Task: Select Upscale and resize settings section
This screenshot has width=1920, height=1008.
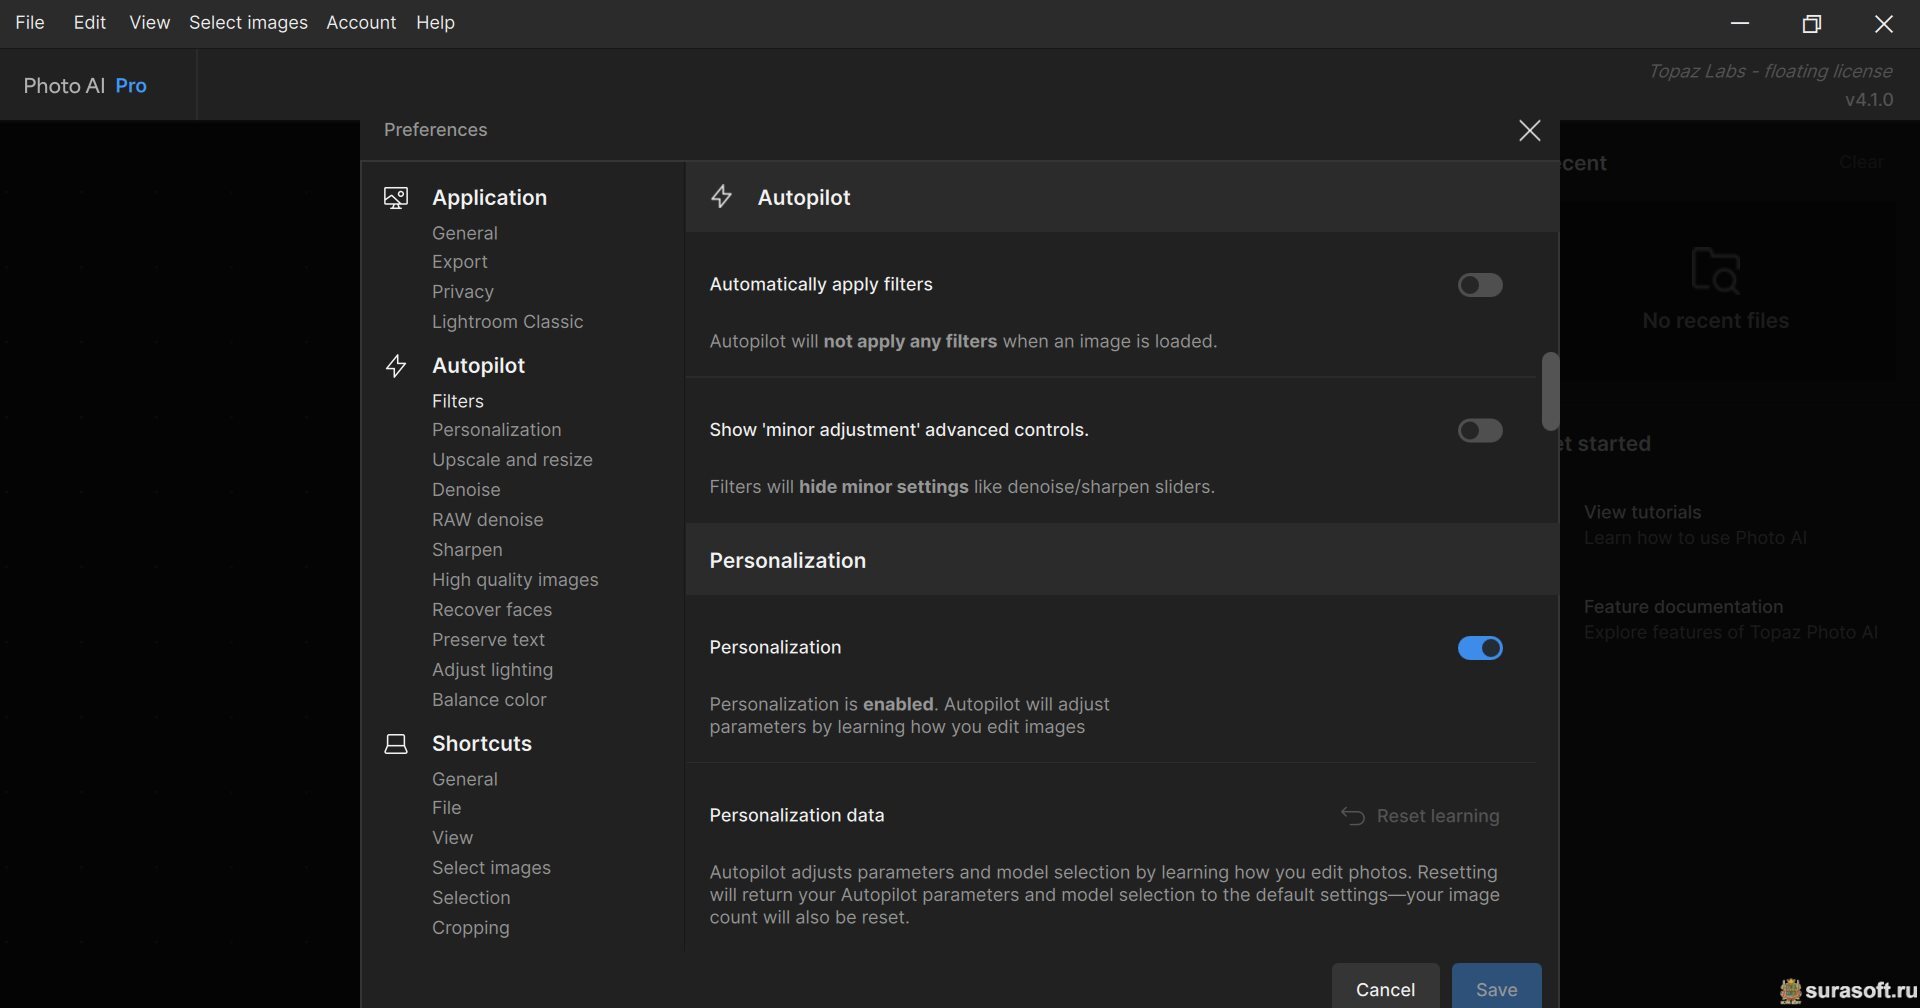Action: click(x=512, y=460)
